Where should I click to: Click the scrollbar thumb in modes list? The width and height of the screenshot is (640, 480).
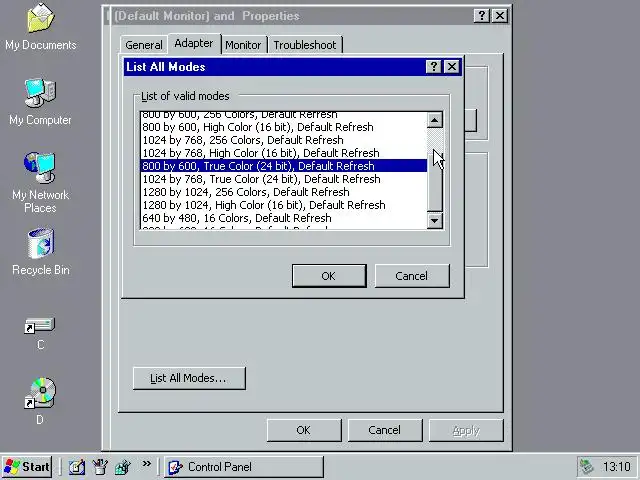pyautogui.click(x=435, y=180)
